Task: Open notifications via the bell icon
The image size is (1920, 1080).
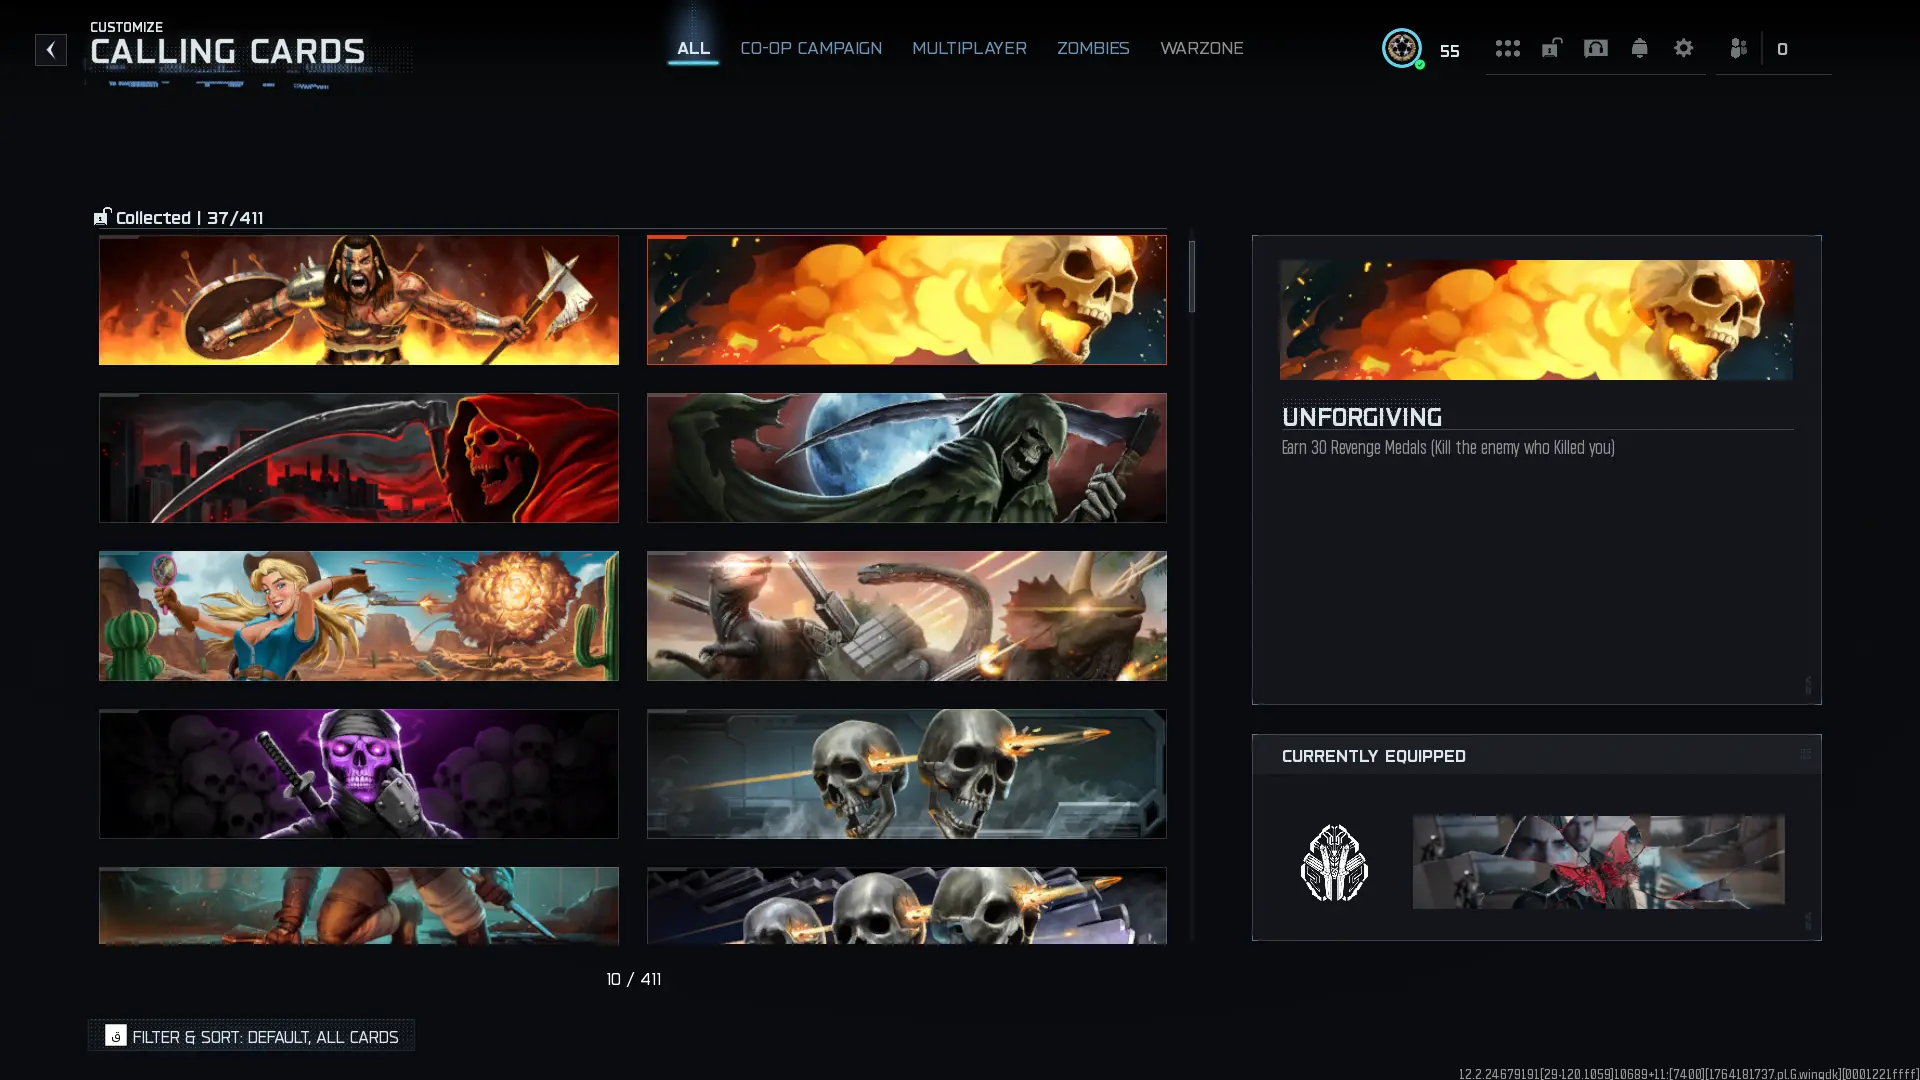Action: [x=1639, y=48]
